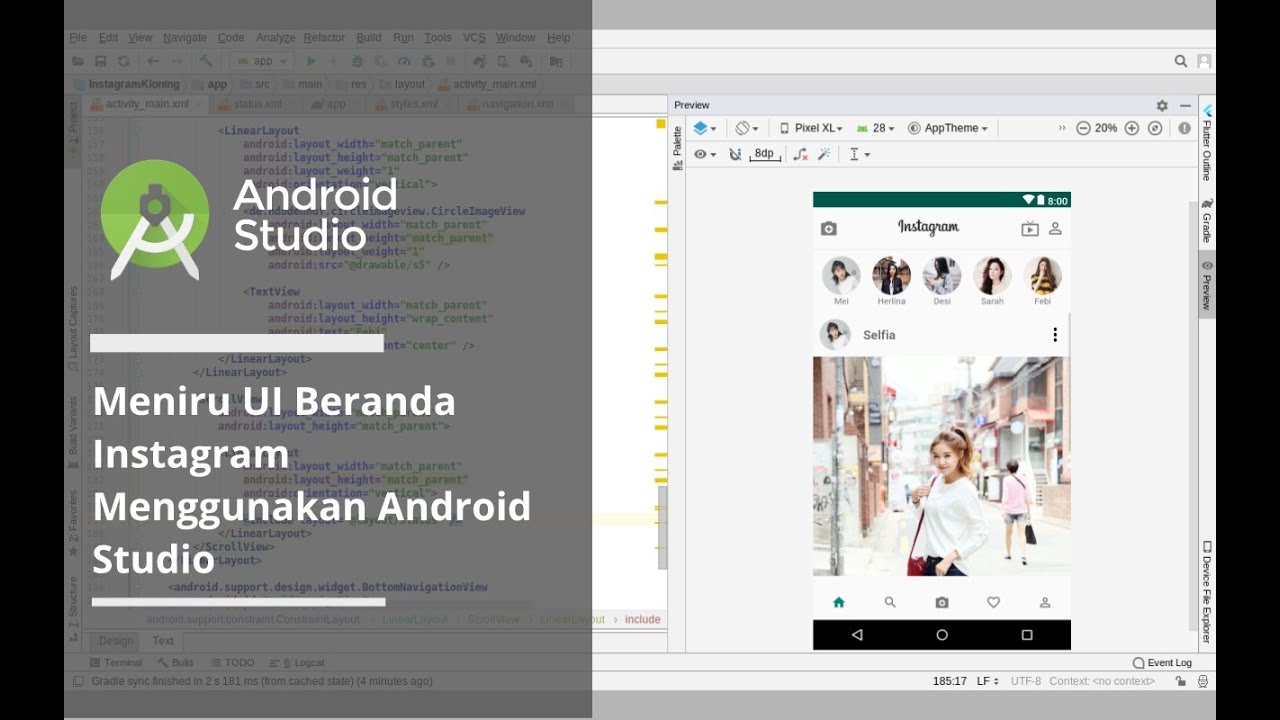Open the API version 28 dropdown

point(875,128)
